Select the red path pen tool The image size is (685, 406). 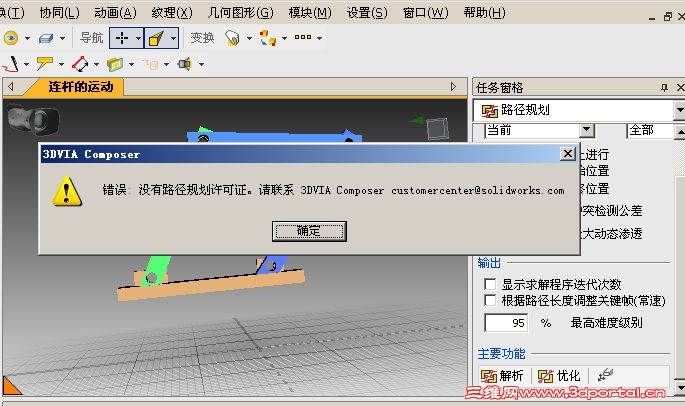point(10,64)
